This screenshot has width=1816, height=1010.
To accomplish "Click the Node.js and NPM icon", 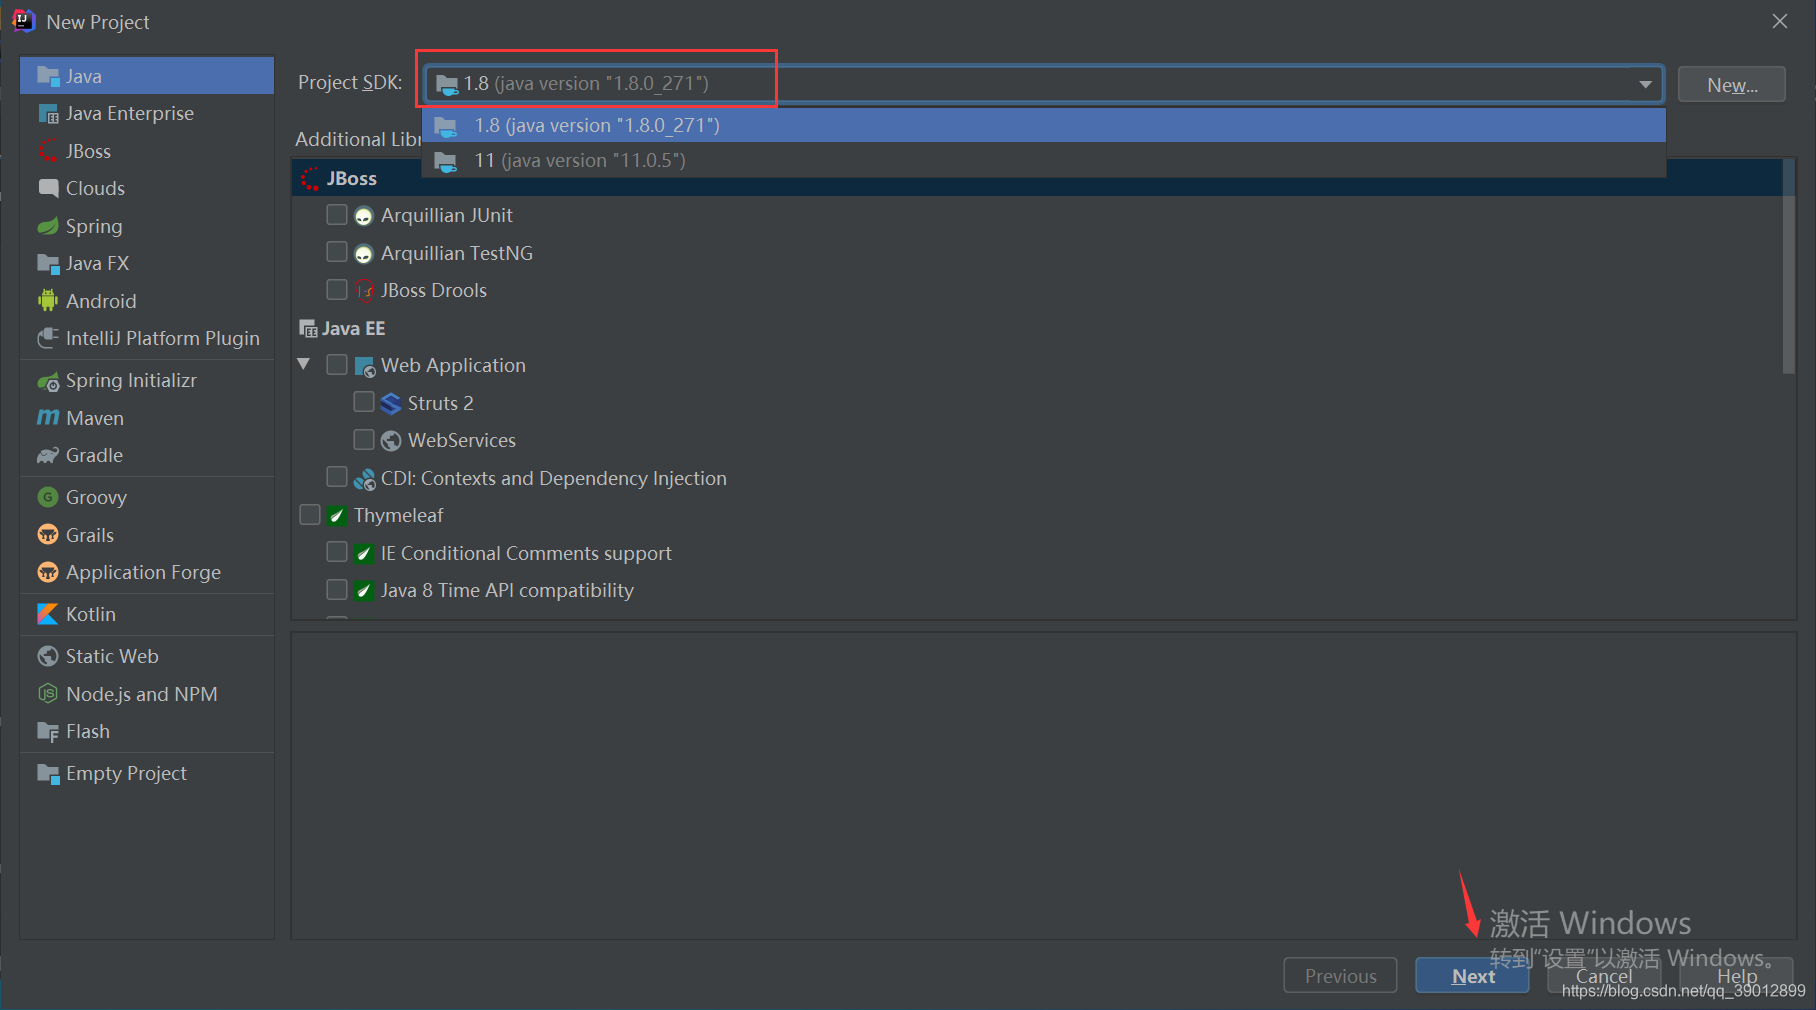I will pyautogui.click(x=48, y=694).
